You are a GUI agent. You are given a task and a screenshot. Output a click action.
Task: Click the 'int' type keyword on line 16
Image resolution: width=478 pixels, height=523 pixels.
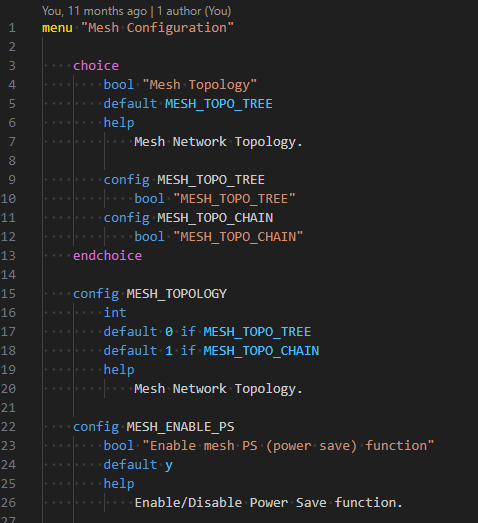115,313
